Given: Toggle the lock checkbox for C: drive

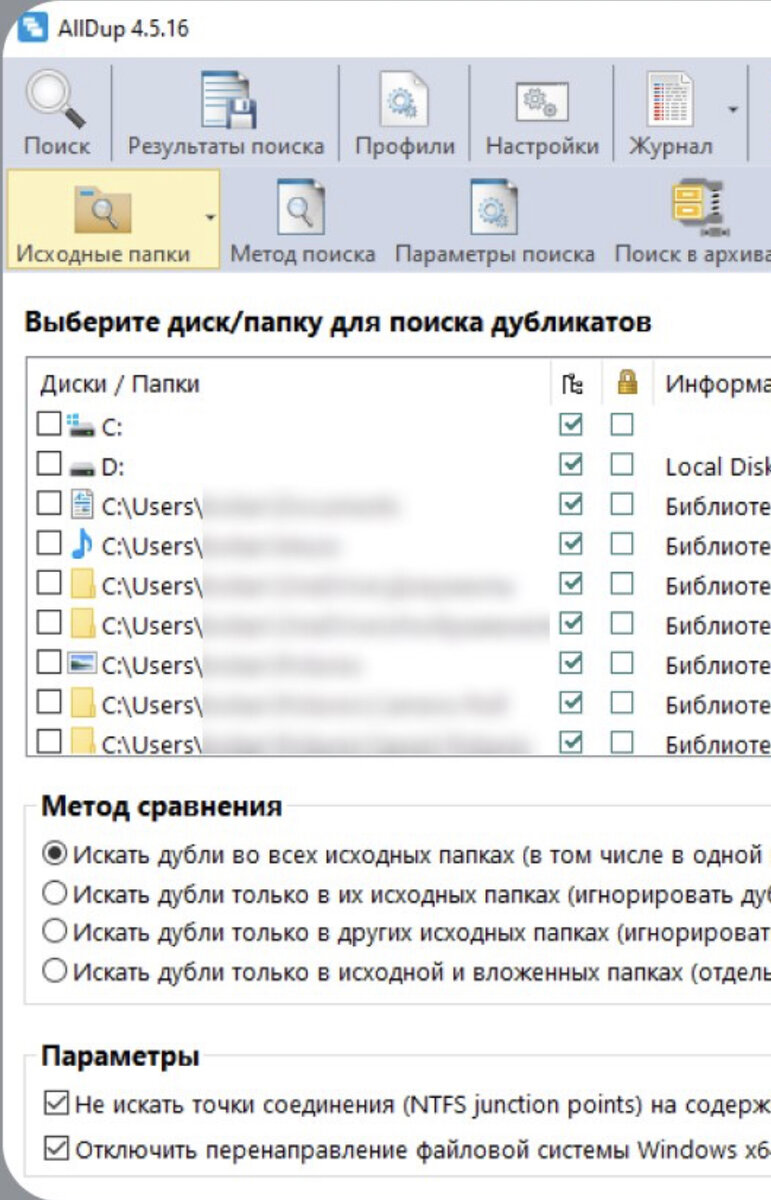Looking at the screenshot, I should 623,426.
